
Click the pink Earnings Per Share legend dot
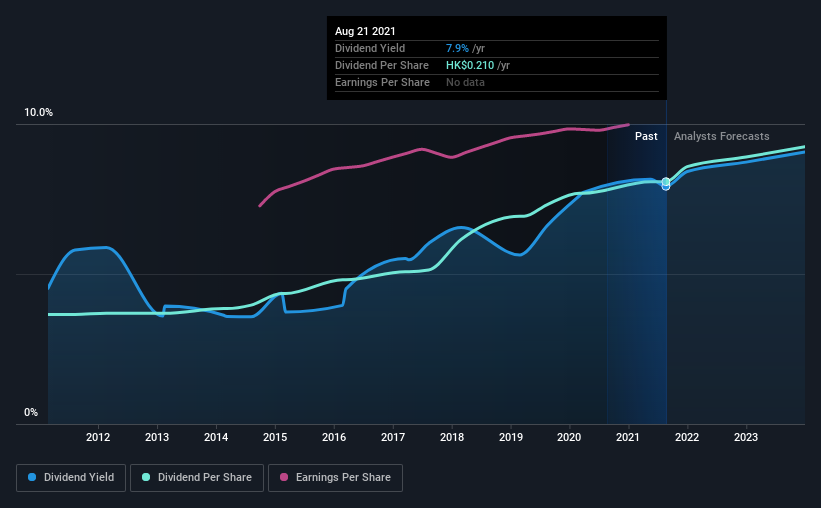click(284, 477)
